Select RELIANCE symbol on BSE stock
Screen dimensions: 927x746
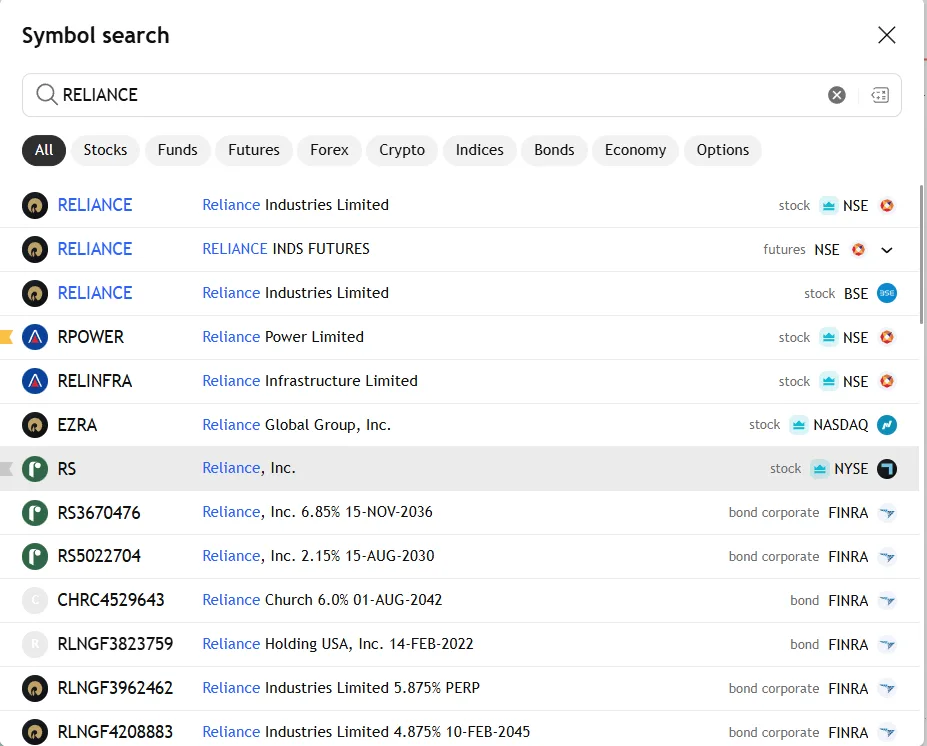(x=95, y=293)
